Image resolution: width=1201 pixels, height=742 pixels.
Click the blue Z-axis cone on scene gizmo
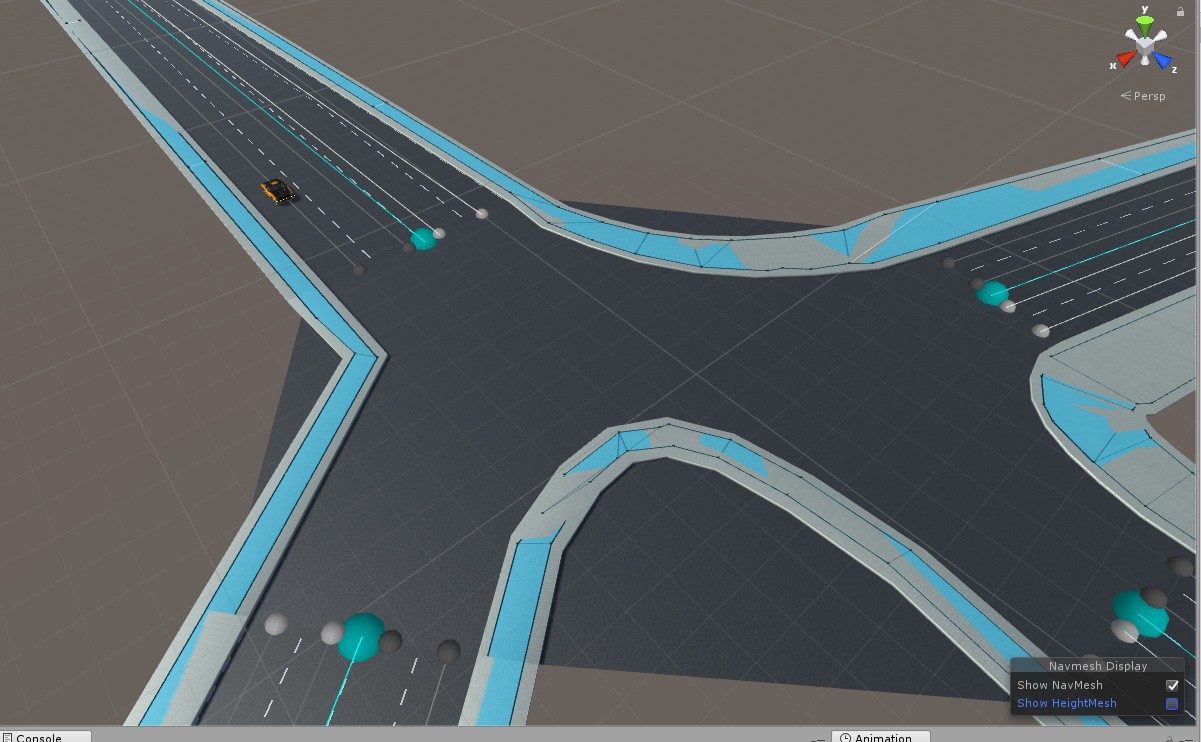click(x=1162, y=60)
